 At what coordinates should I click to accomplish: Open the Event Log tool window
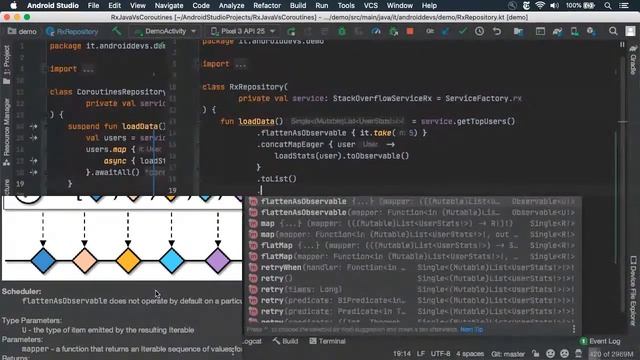tap(600, 341)
